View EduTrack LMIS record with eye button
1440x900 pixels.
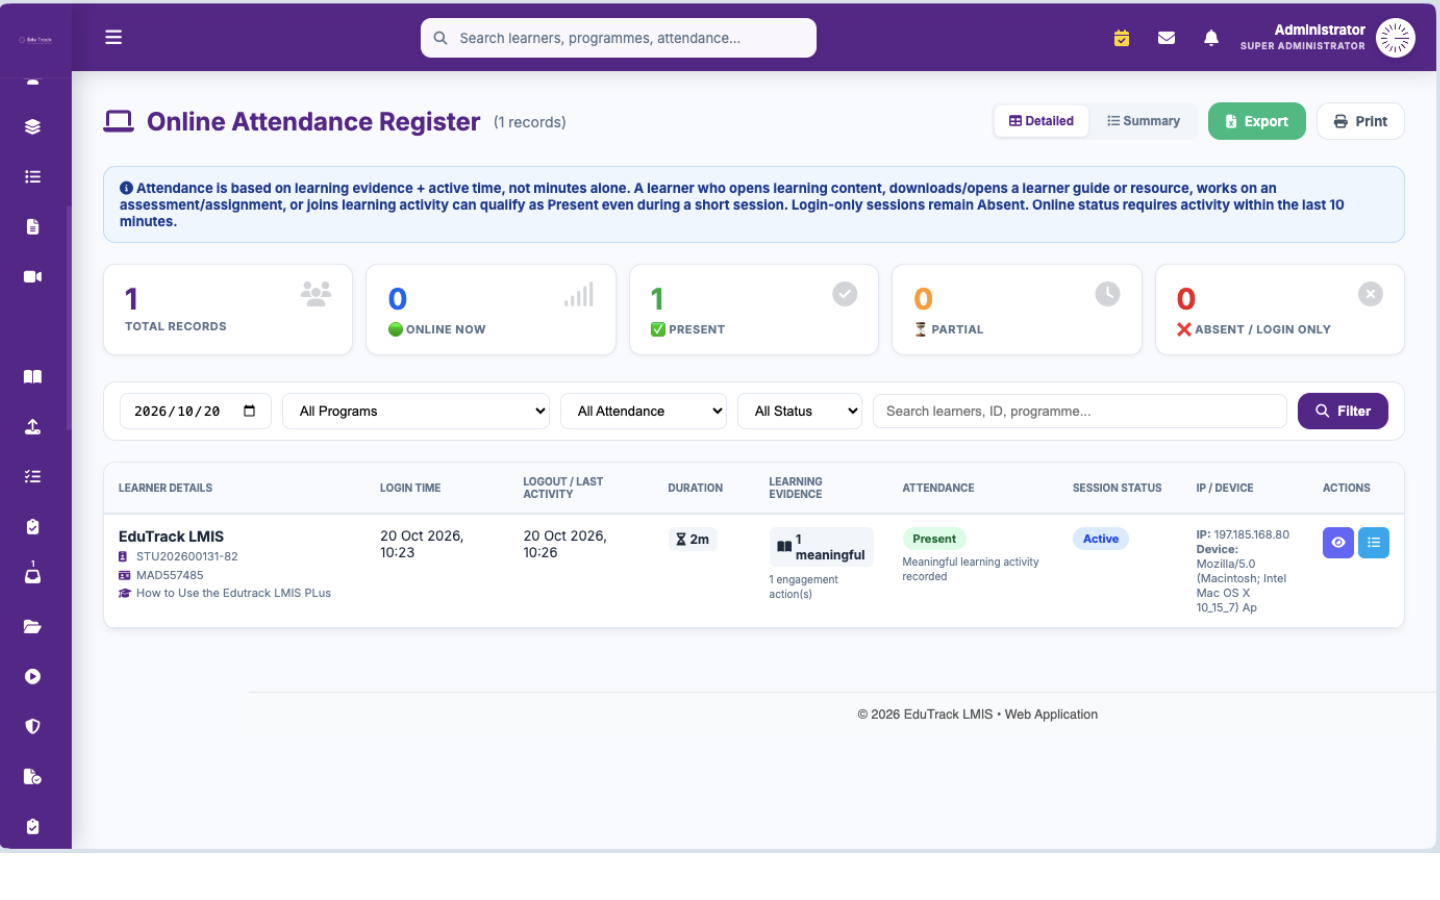click(x=1338, y=543)
